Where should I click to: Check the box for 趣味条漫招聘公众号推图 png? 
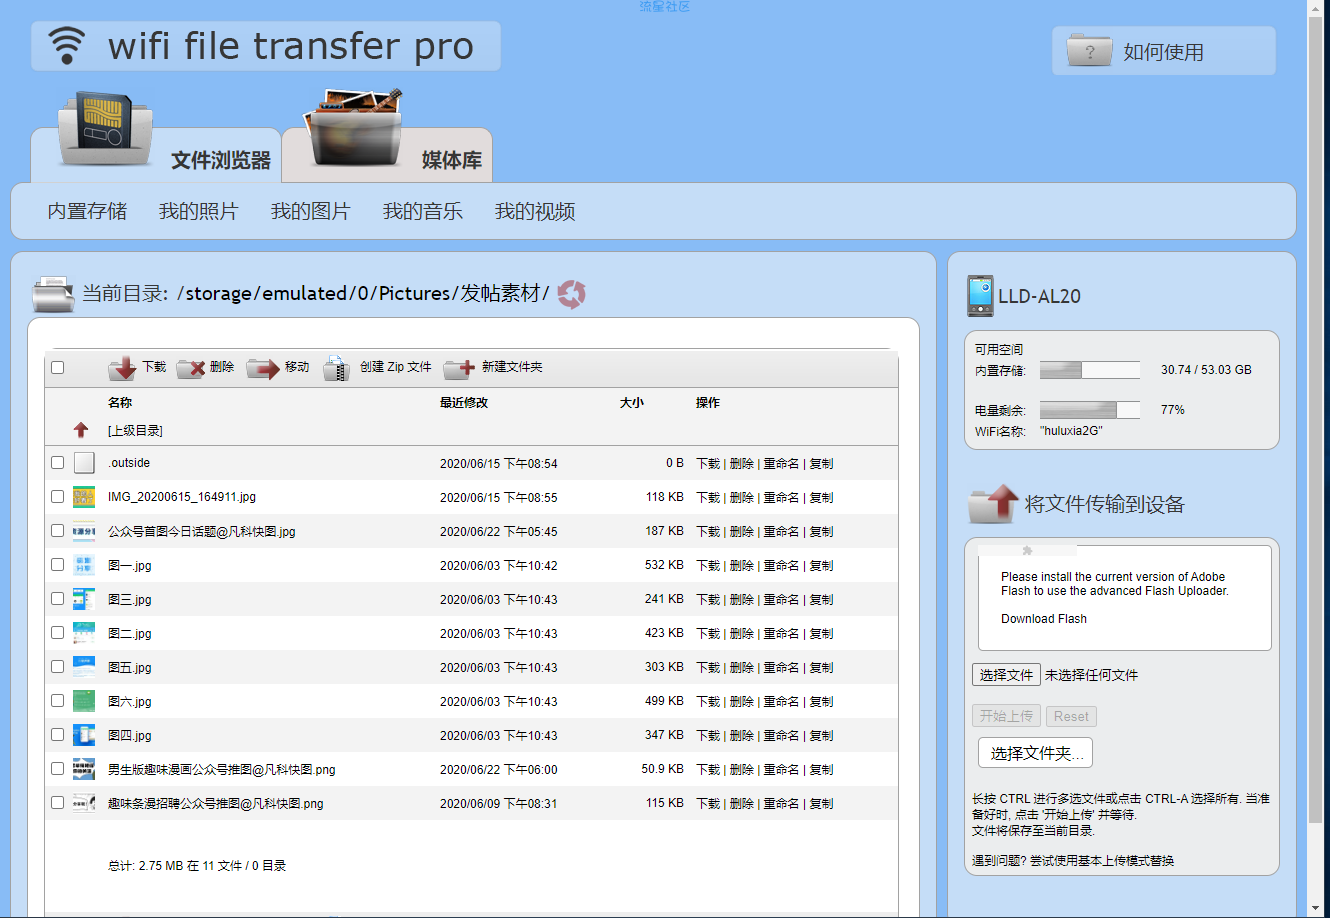pyautogui.click(x=57, y=802)
